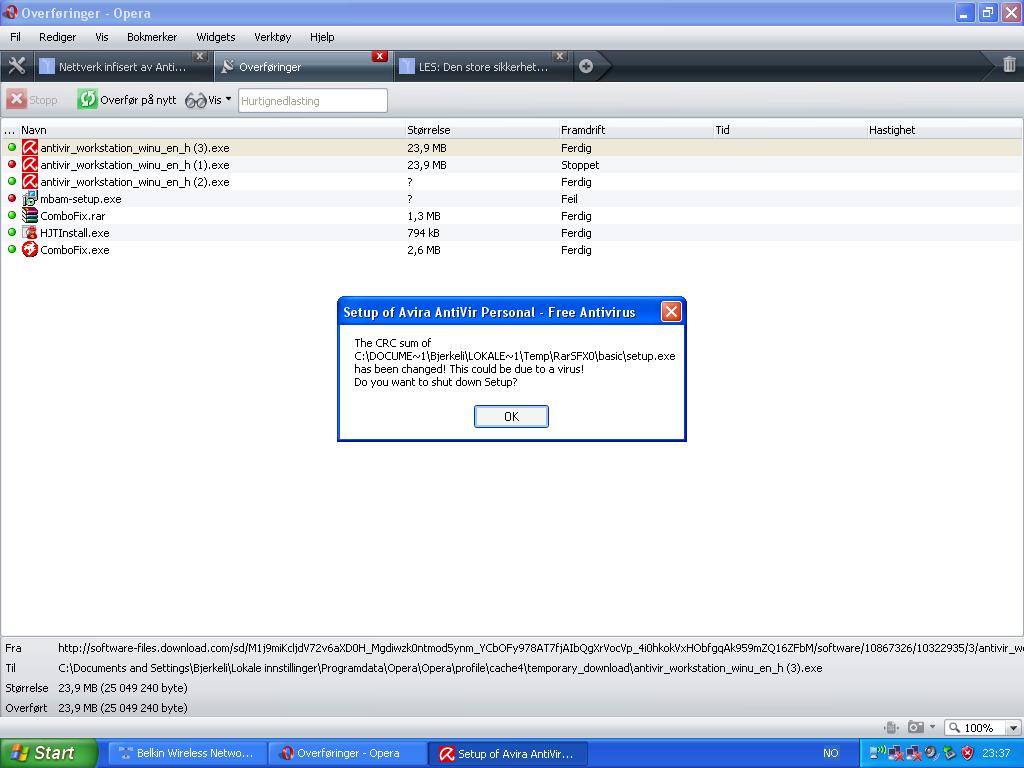Close the Avira Setup dialog with X
The width and height of the screenshot is (1024, 768).
pos(671,312)
